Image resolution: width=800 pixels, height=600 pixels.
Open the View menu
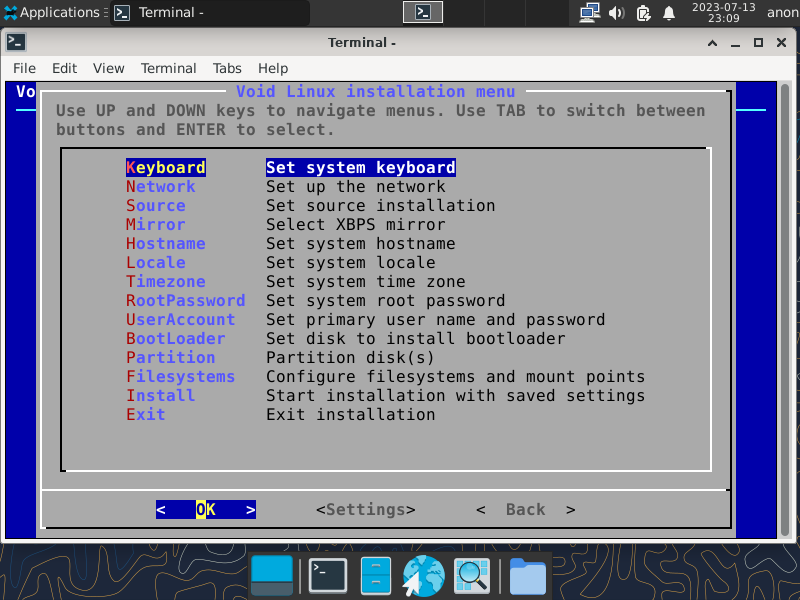click(108, 68)
